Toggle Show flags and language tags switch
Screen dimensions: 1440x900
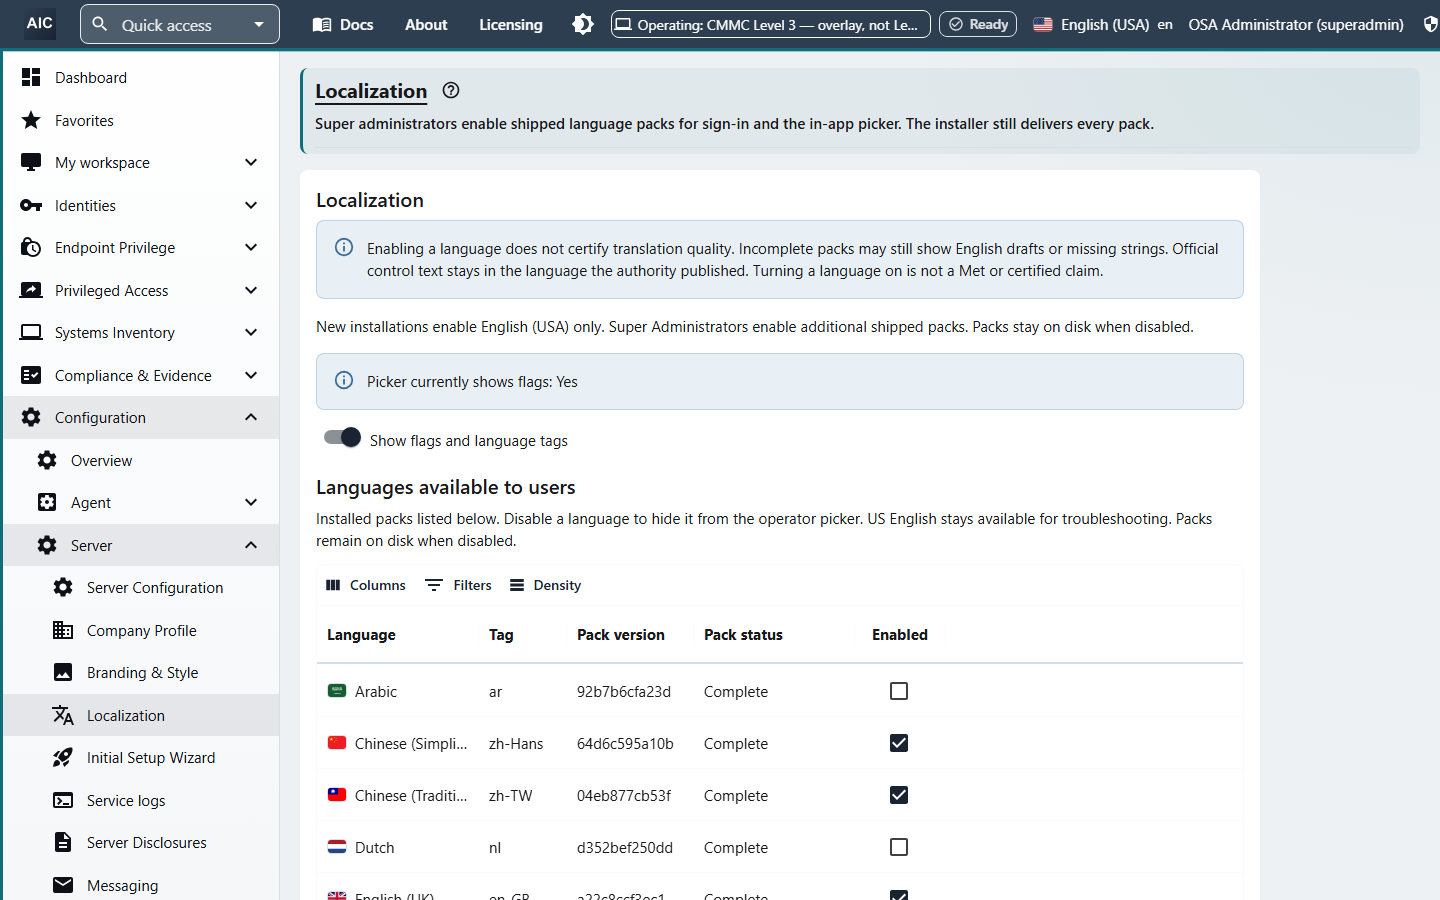point(342,438)
